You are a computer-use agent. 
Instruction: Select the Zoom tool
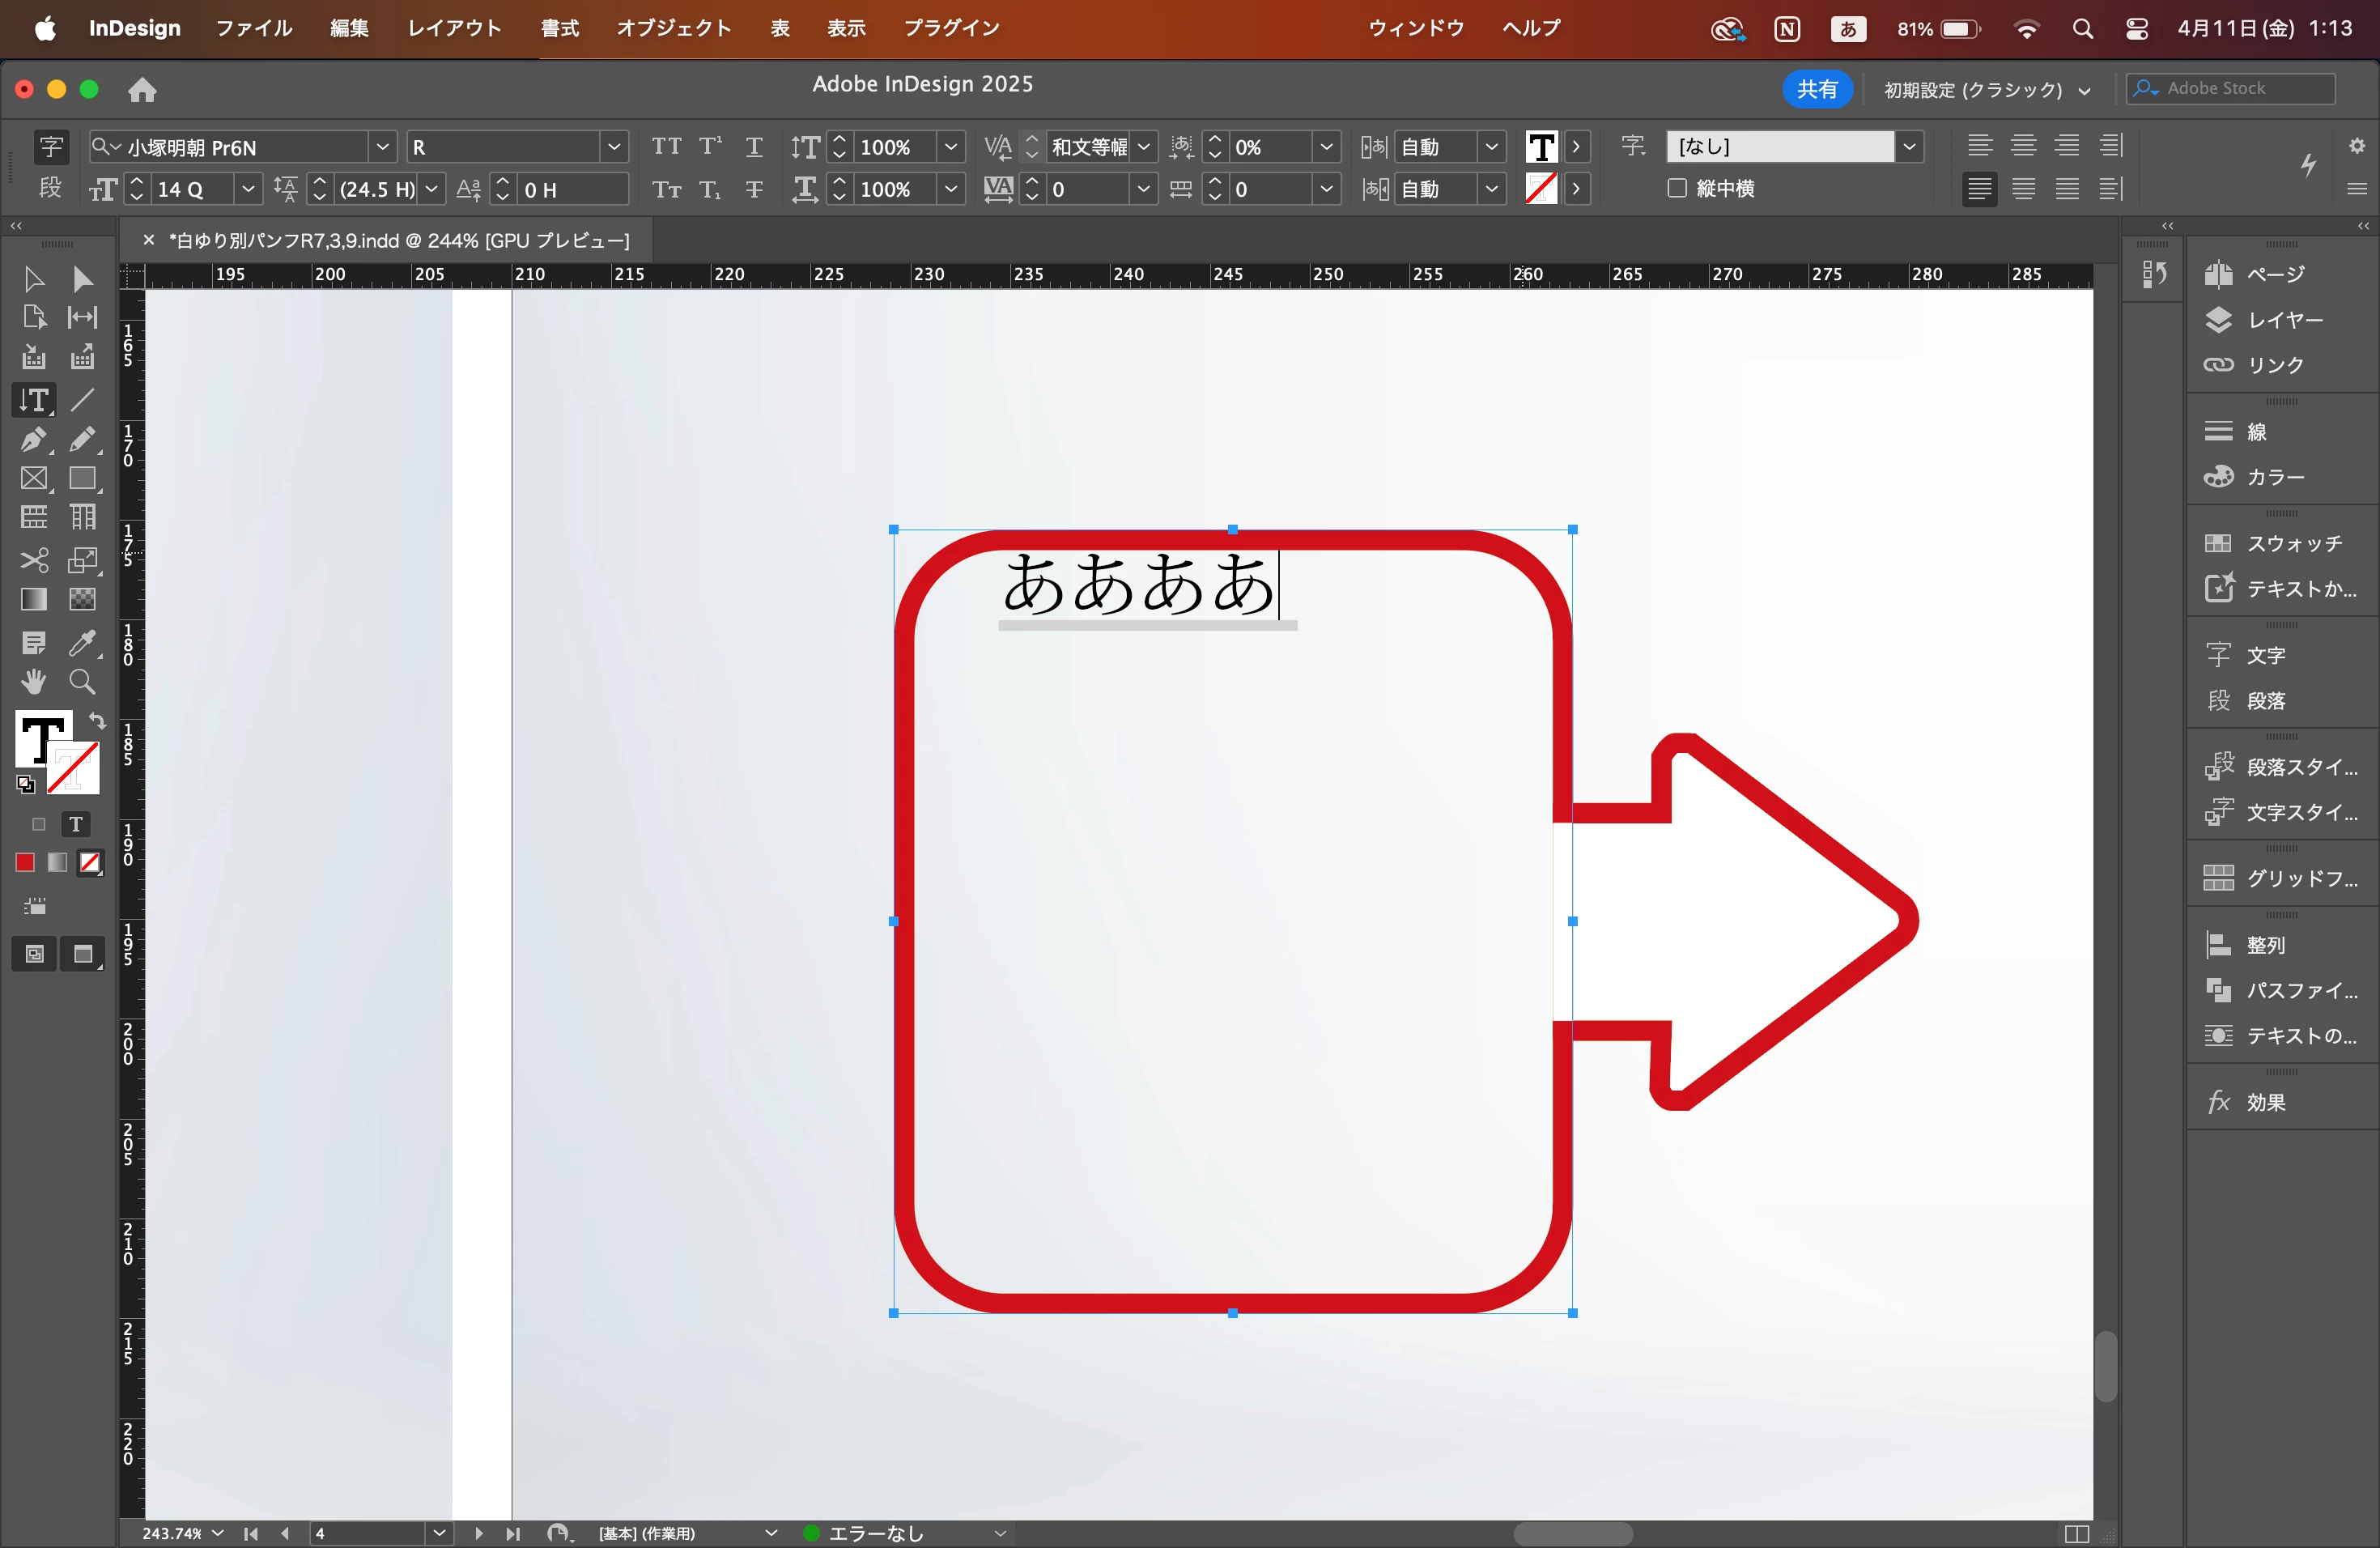[82, 682]
